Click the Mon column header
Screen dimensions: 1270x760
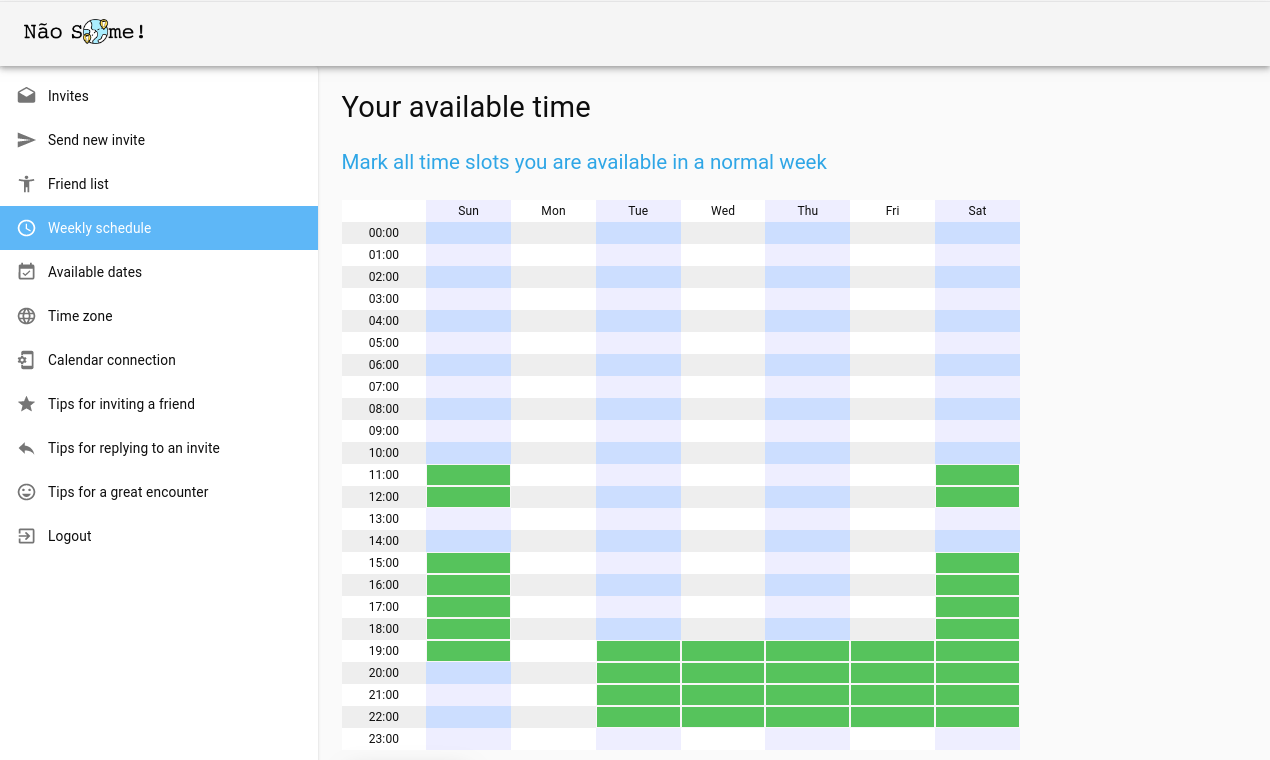pos(553,211)
